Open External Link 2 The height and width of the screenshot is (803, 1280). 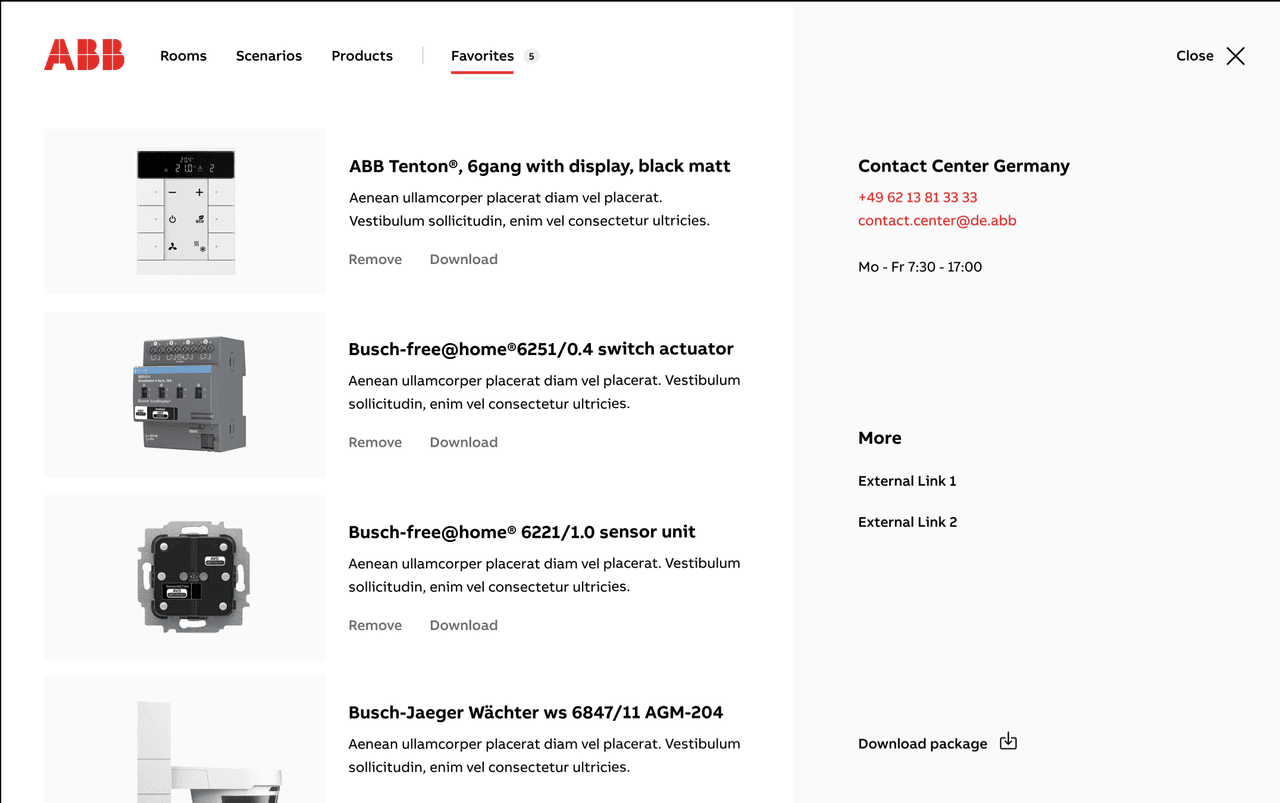[x=907, y=522]
